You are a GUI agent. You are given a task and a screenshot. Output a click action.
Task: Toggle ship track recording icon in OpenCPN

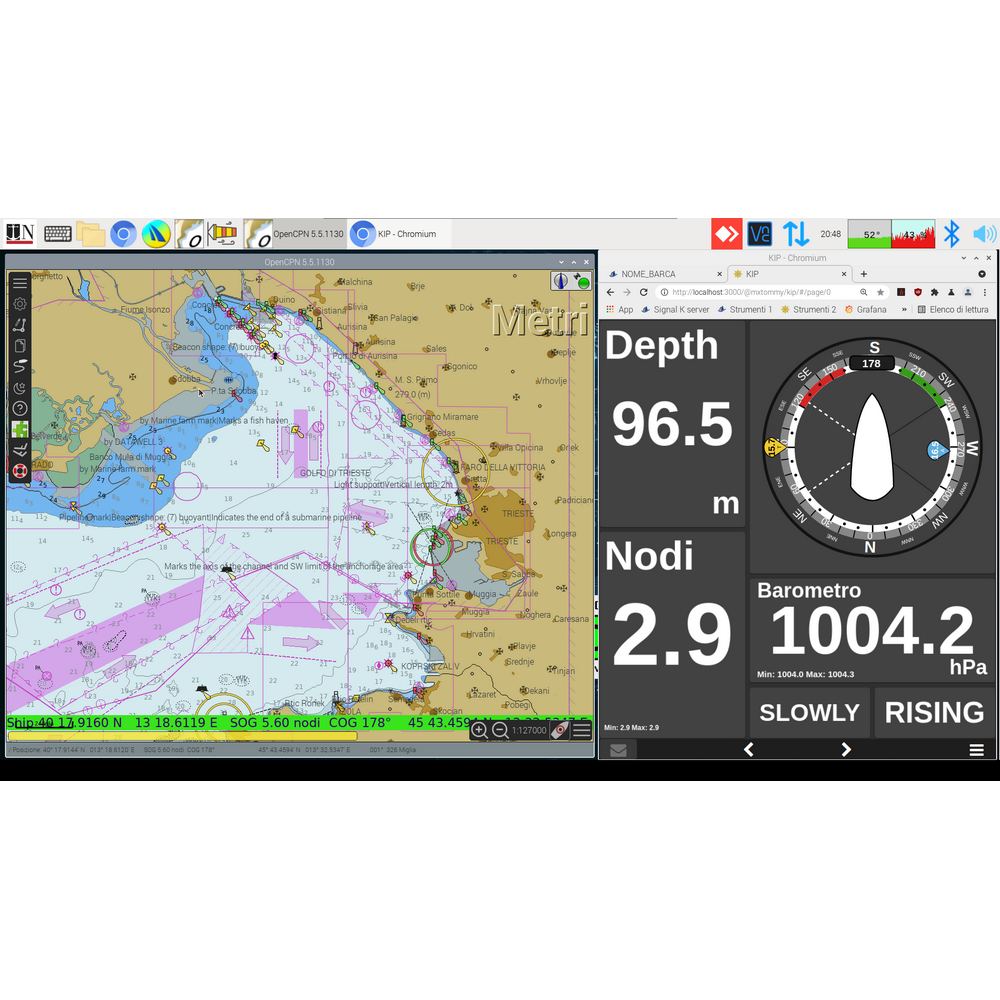(x=20, y=367)
